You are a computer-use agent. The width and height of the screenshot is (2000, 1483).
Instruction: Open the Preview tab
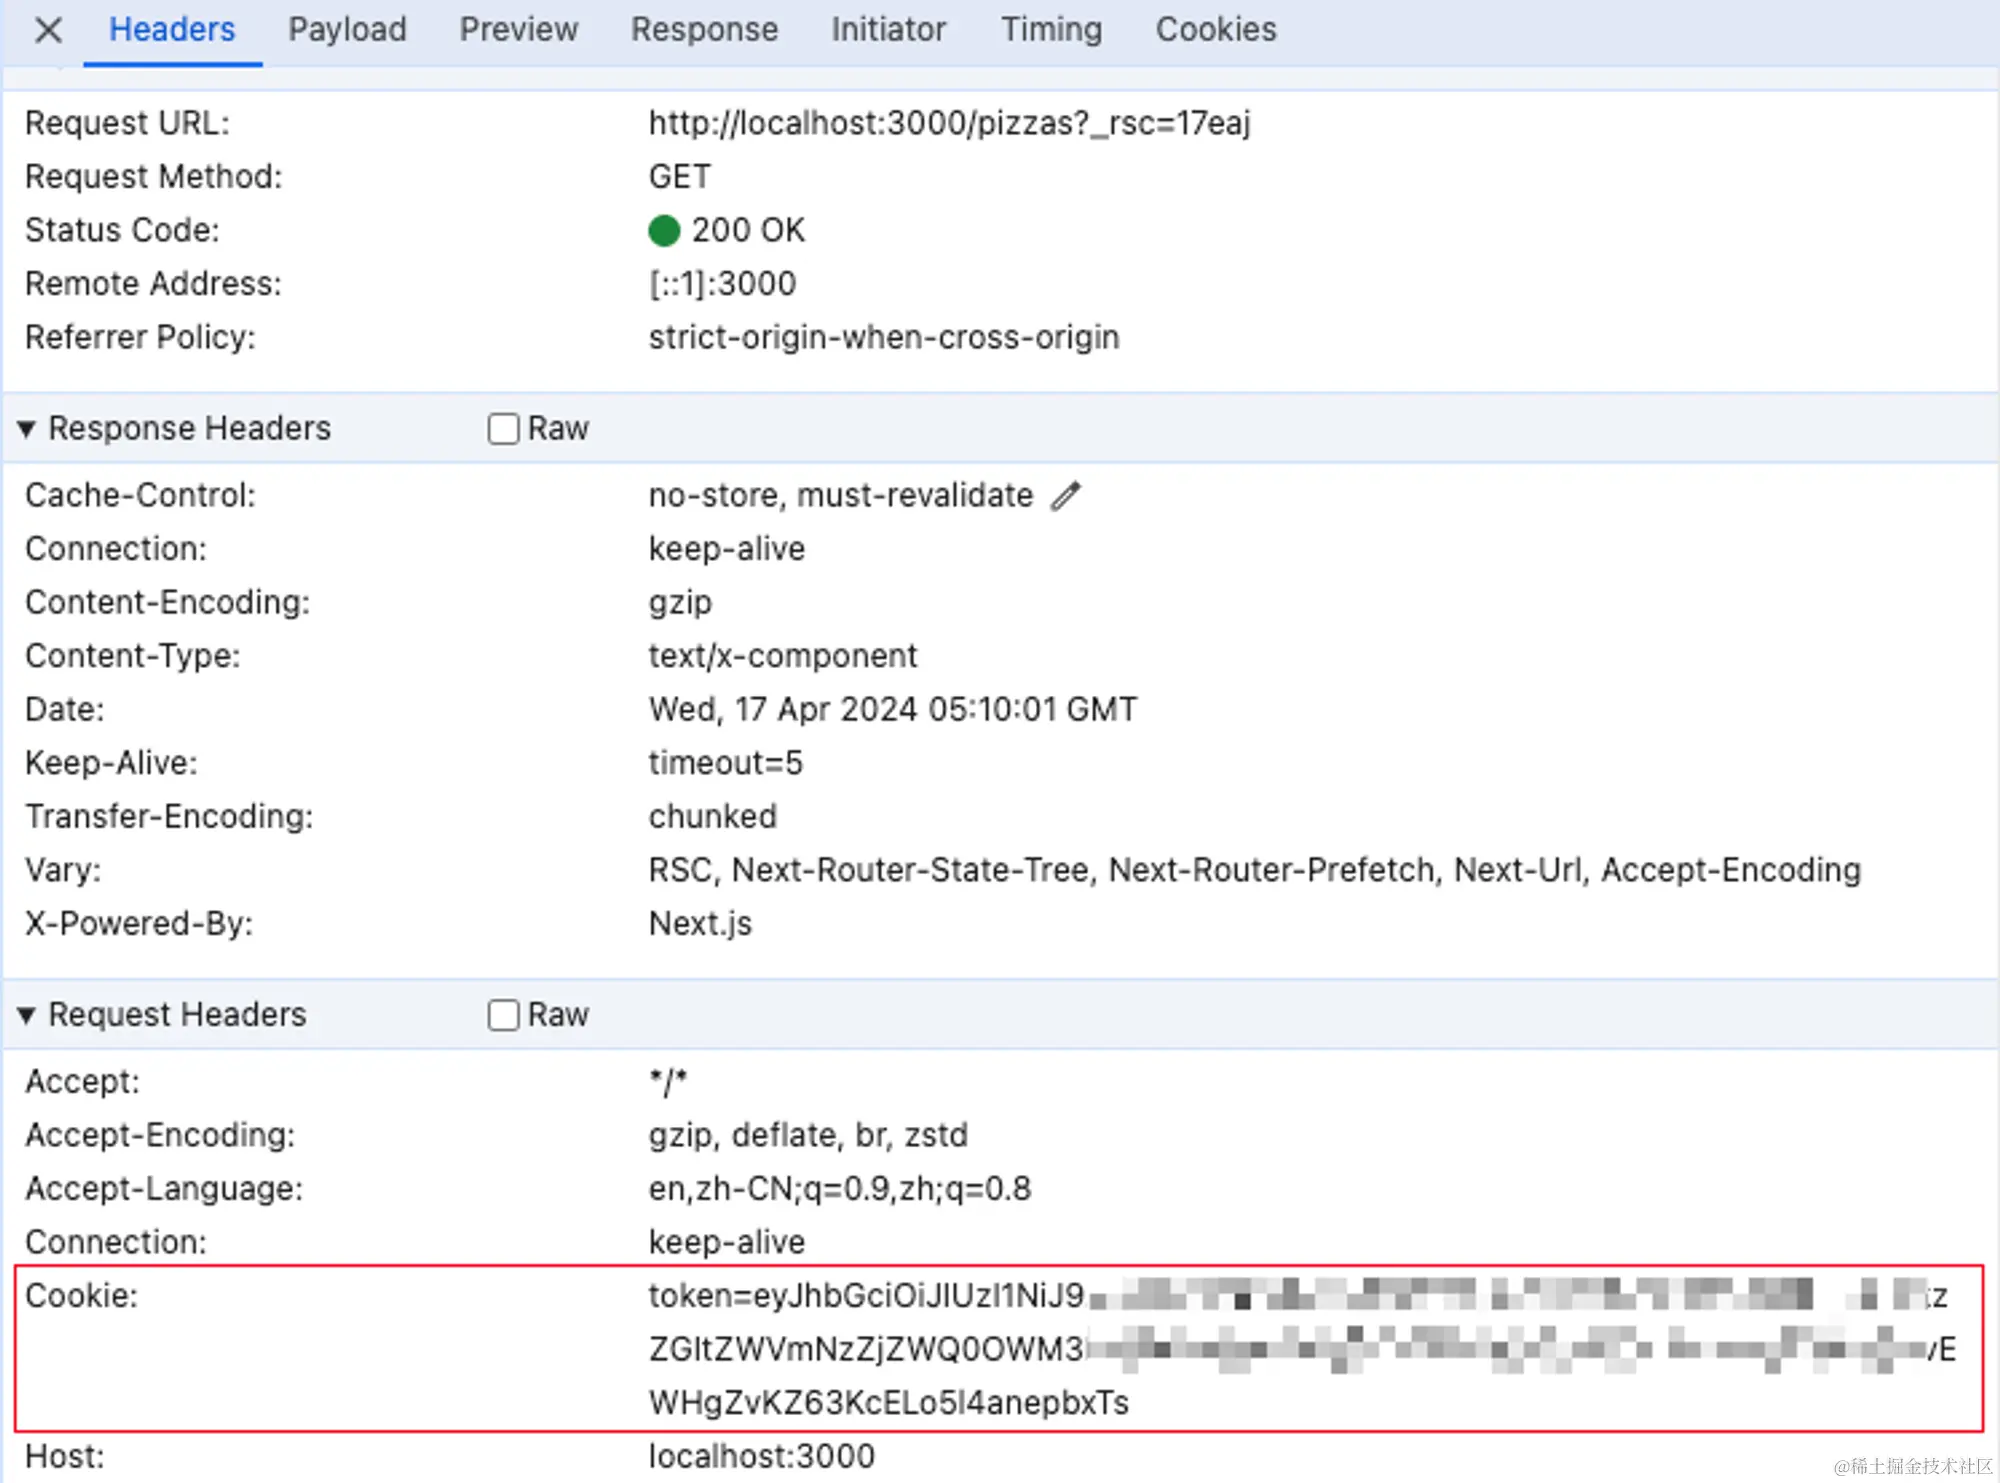point(518,30)
